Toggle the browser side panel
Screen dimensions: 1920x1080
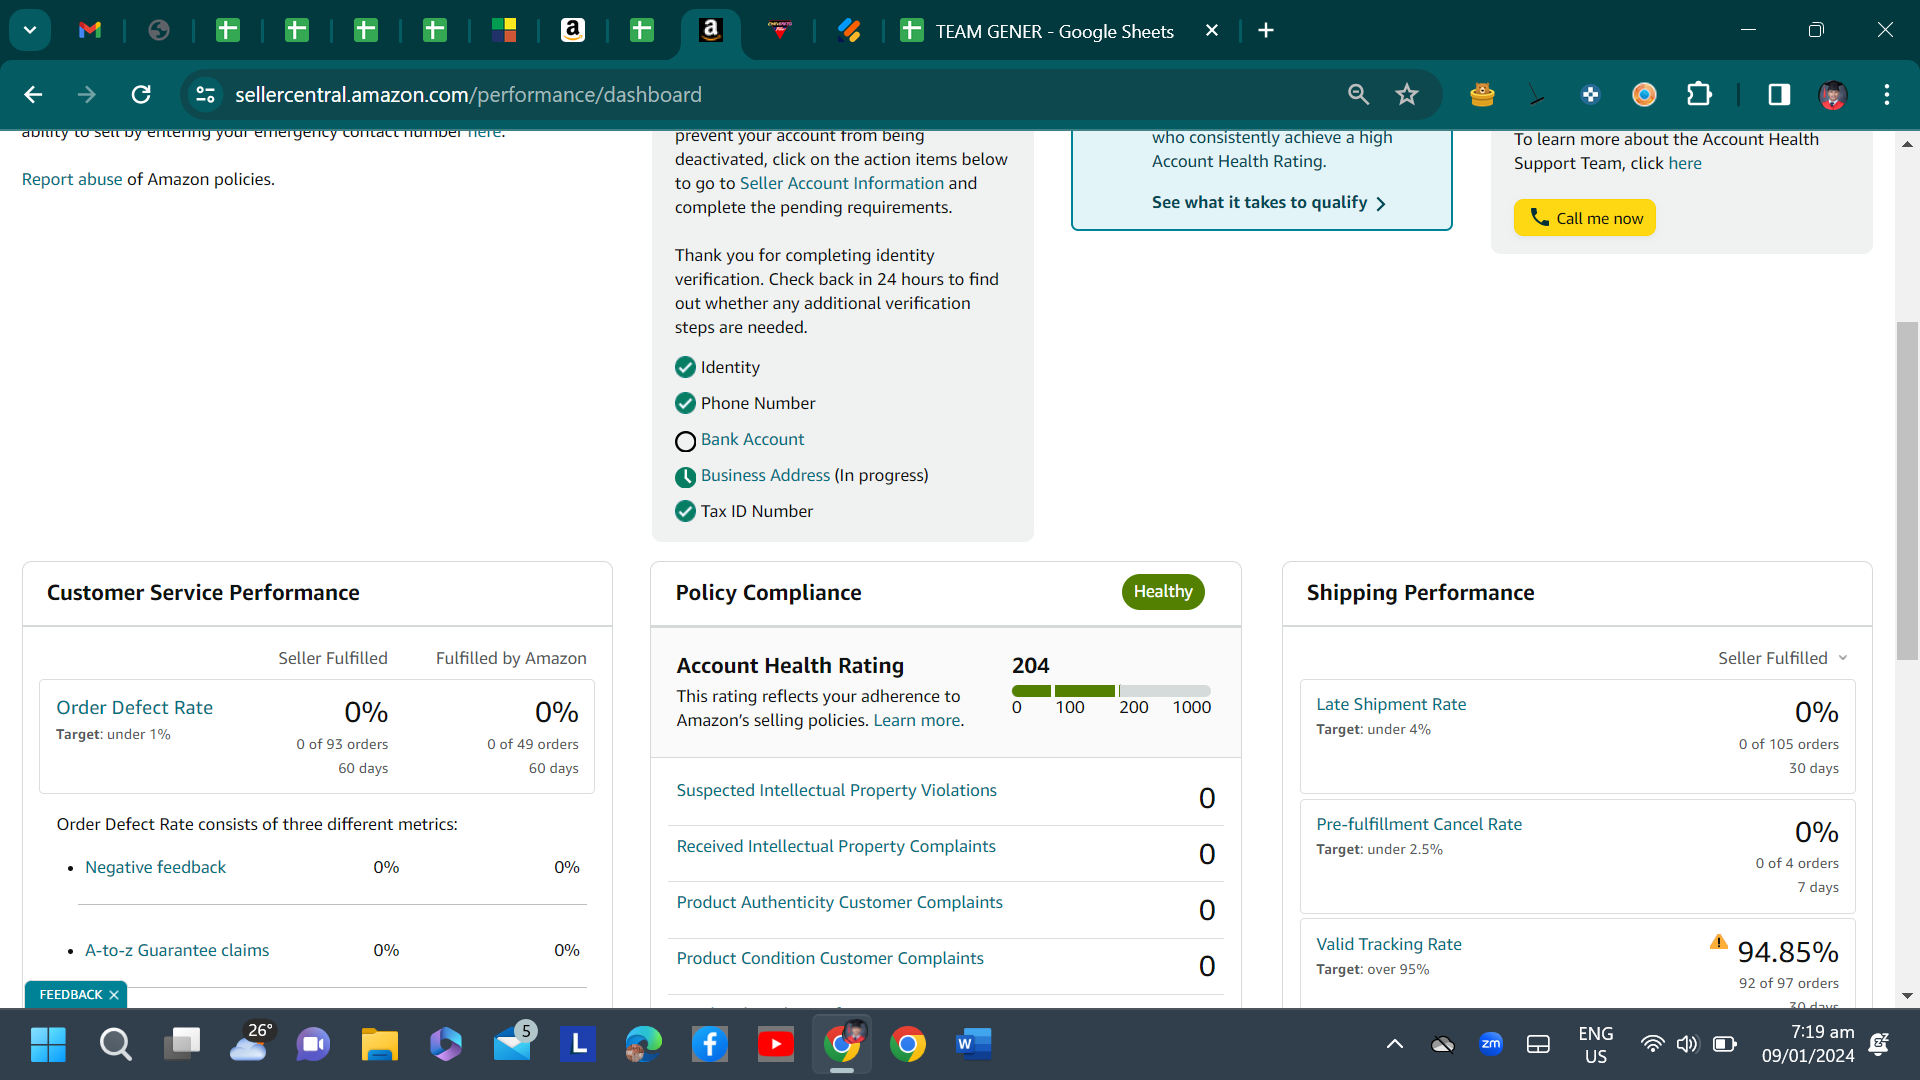1779,94
